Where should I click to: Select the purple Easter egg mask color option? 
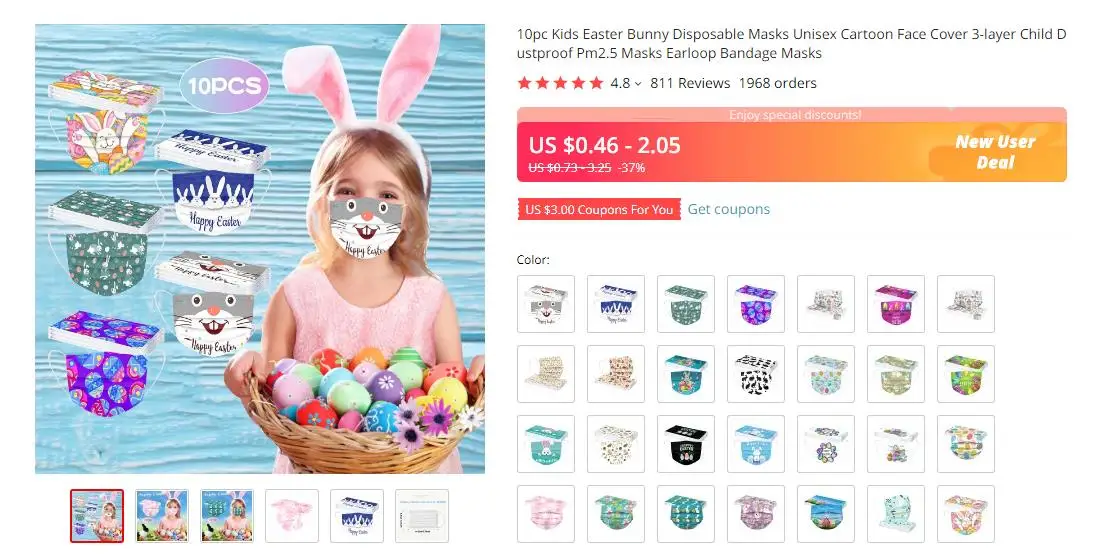756,304
